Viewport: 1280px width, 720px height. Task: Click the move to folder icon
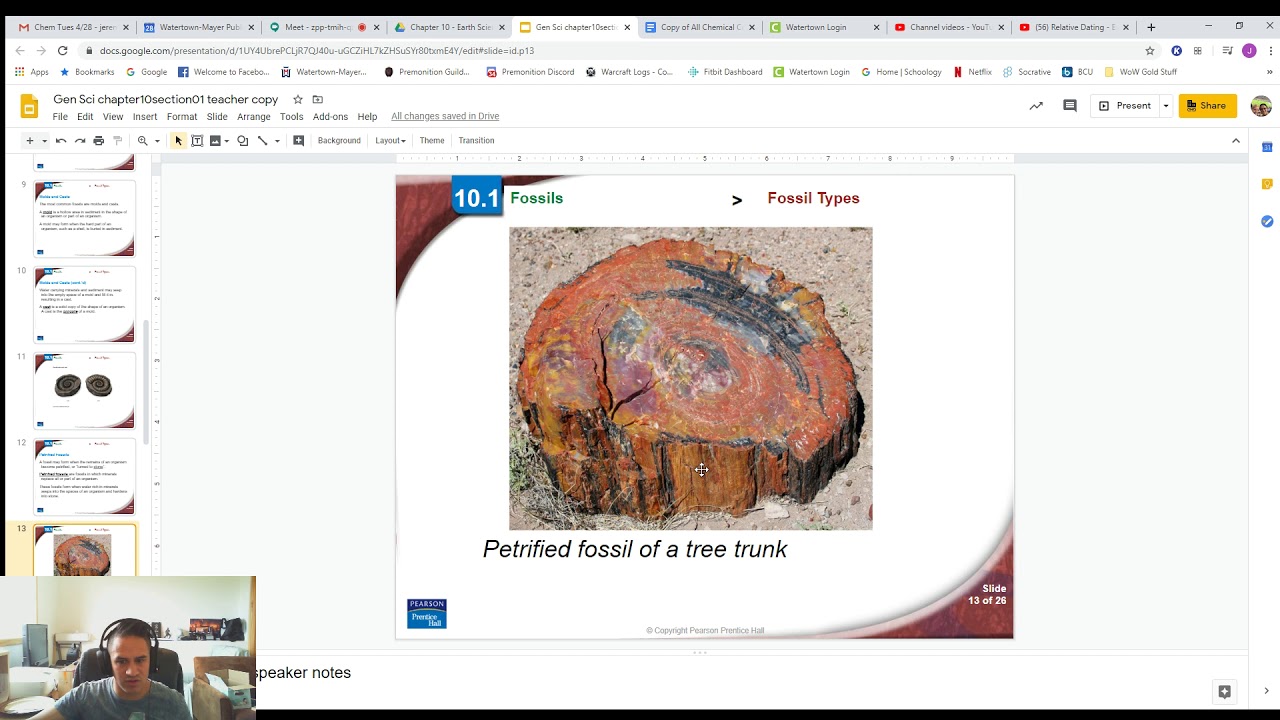318,100
